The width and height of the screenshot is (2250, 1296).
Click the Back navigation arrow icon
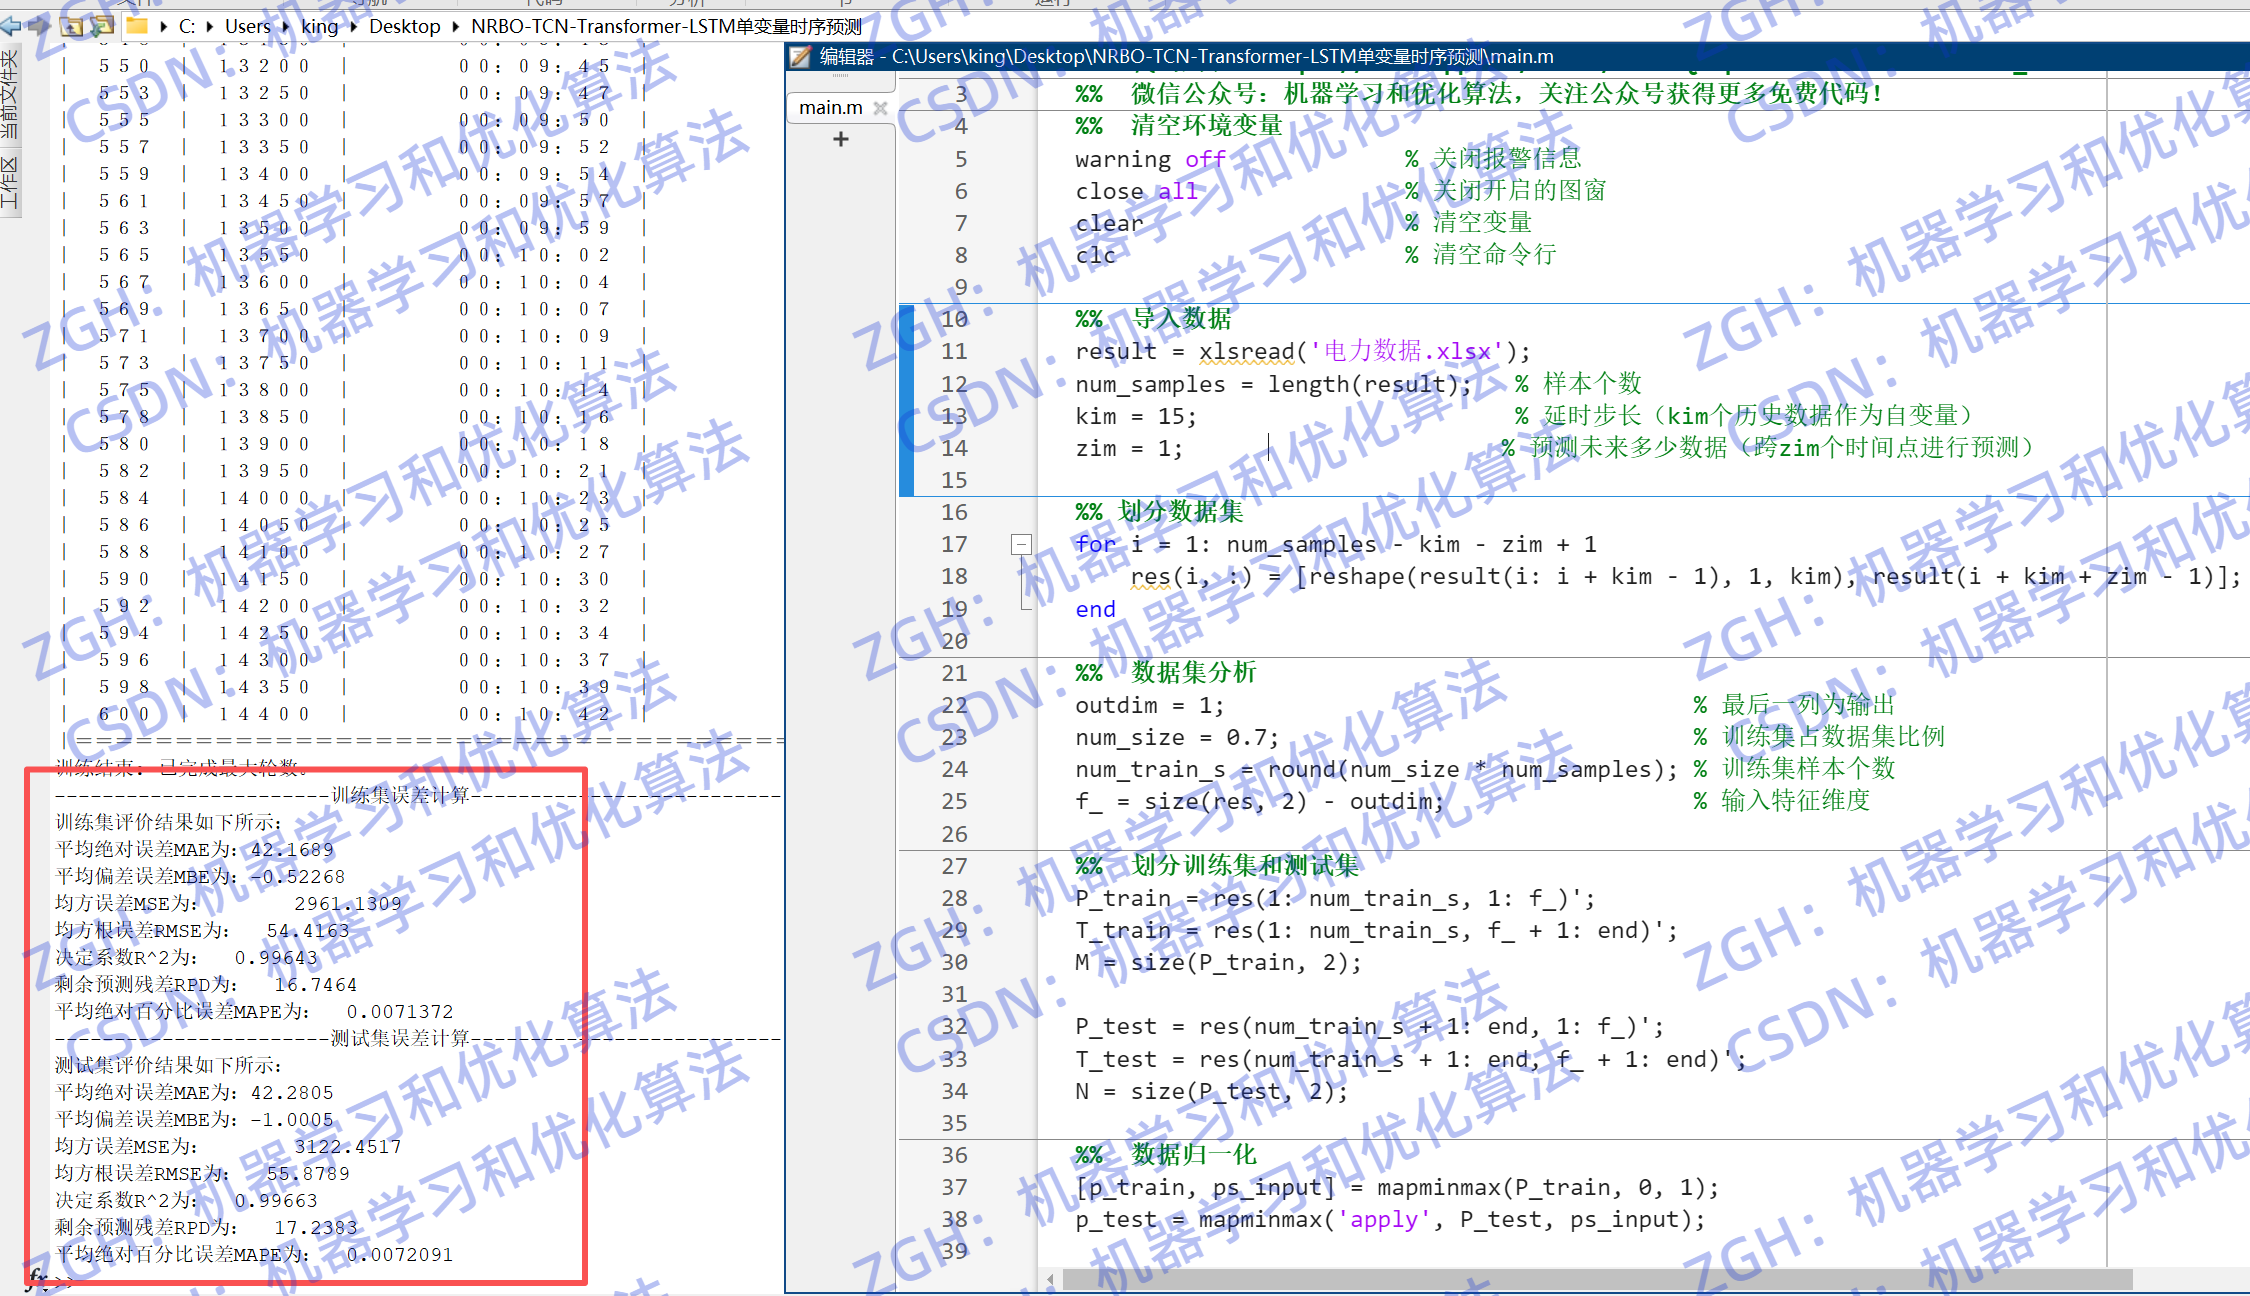pos(11,26)
